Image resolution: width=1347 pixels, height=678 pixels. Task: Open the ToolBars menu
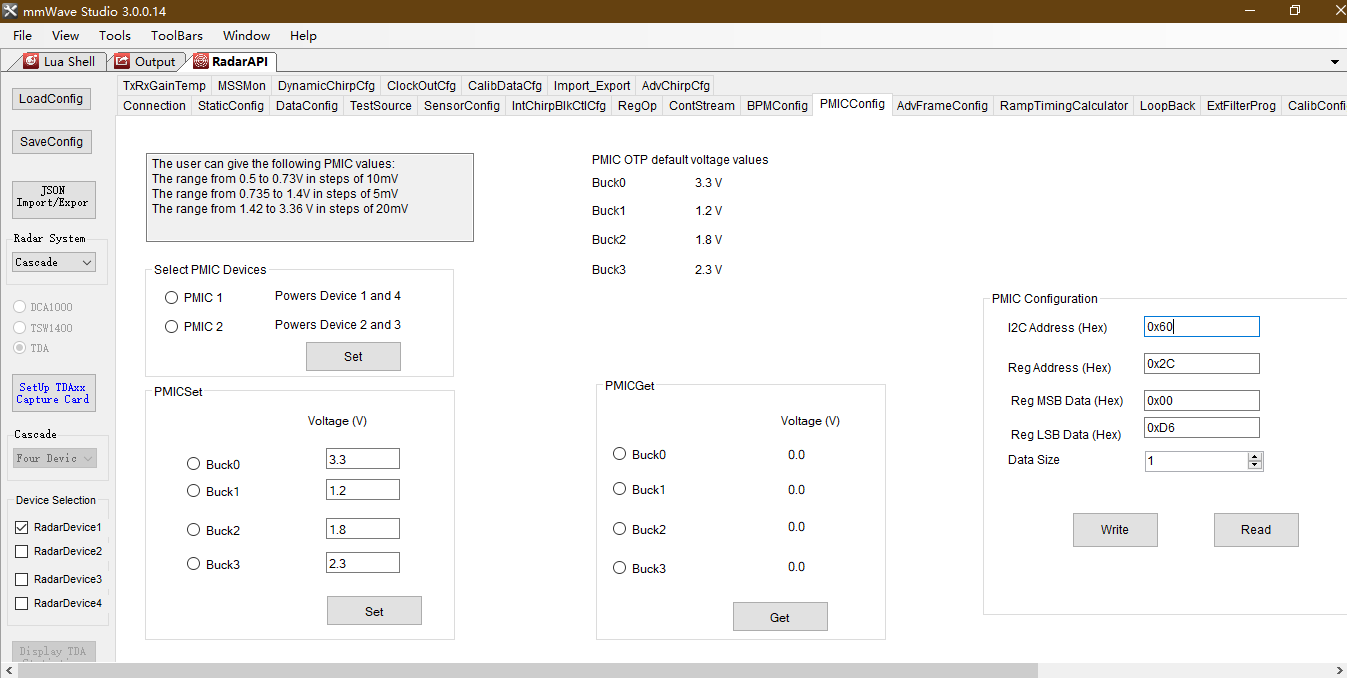(x=177, y=35)
